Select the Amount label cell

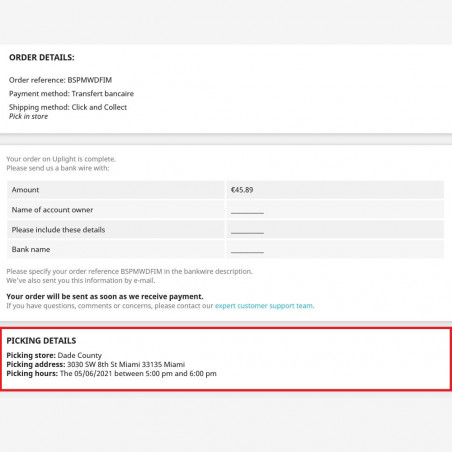coord(116,190)
